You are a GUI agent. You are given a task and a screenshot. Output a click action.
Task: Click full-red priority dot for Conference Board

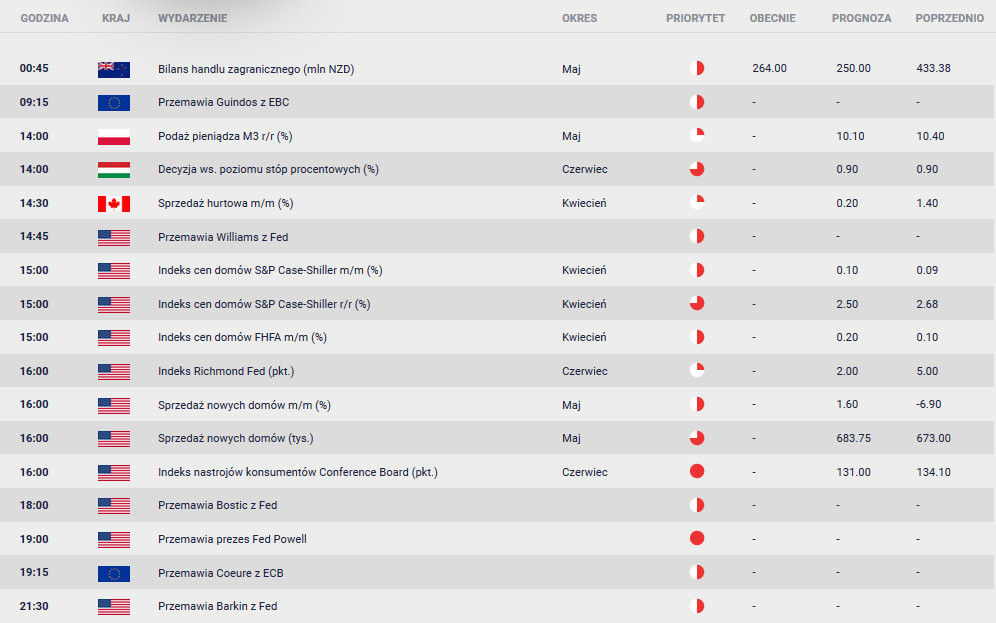pos(697,471)
